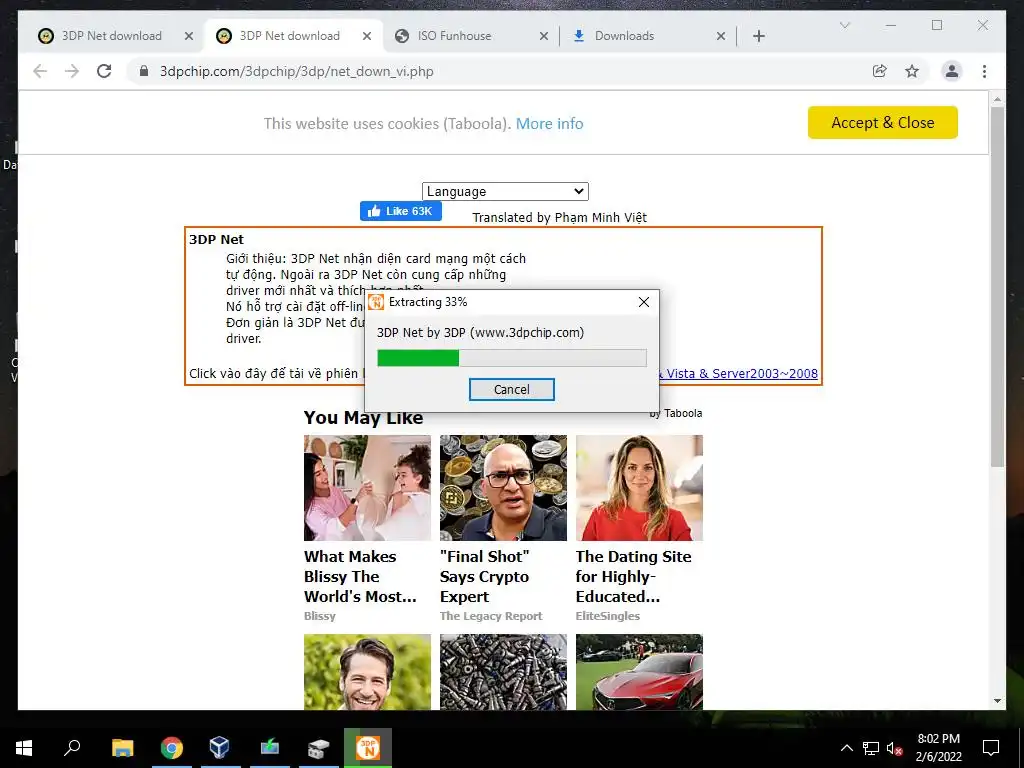Open the metal screws ad thumbnail
This screenshot has height=768, width=1024.
pos(503,672)
